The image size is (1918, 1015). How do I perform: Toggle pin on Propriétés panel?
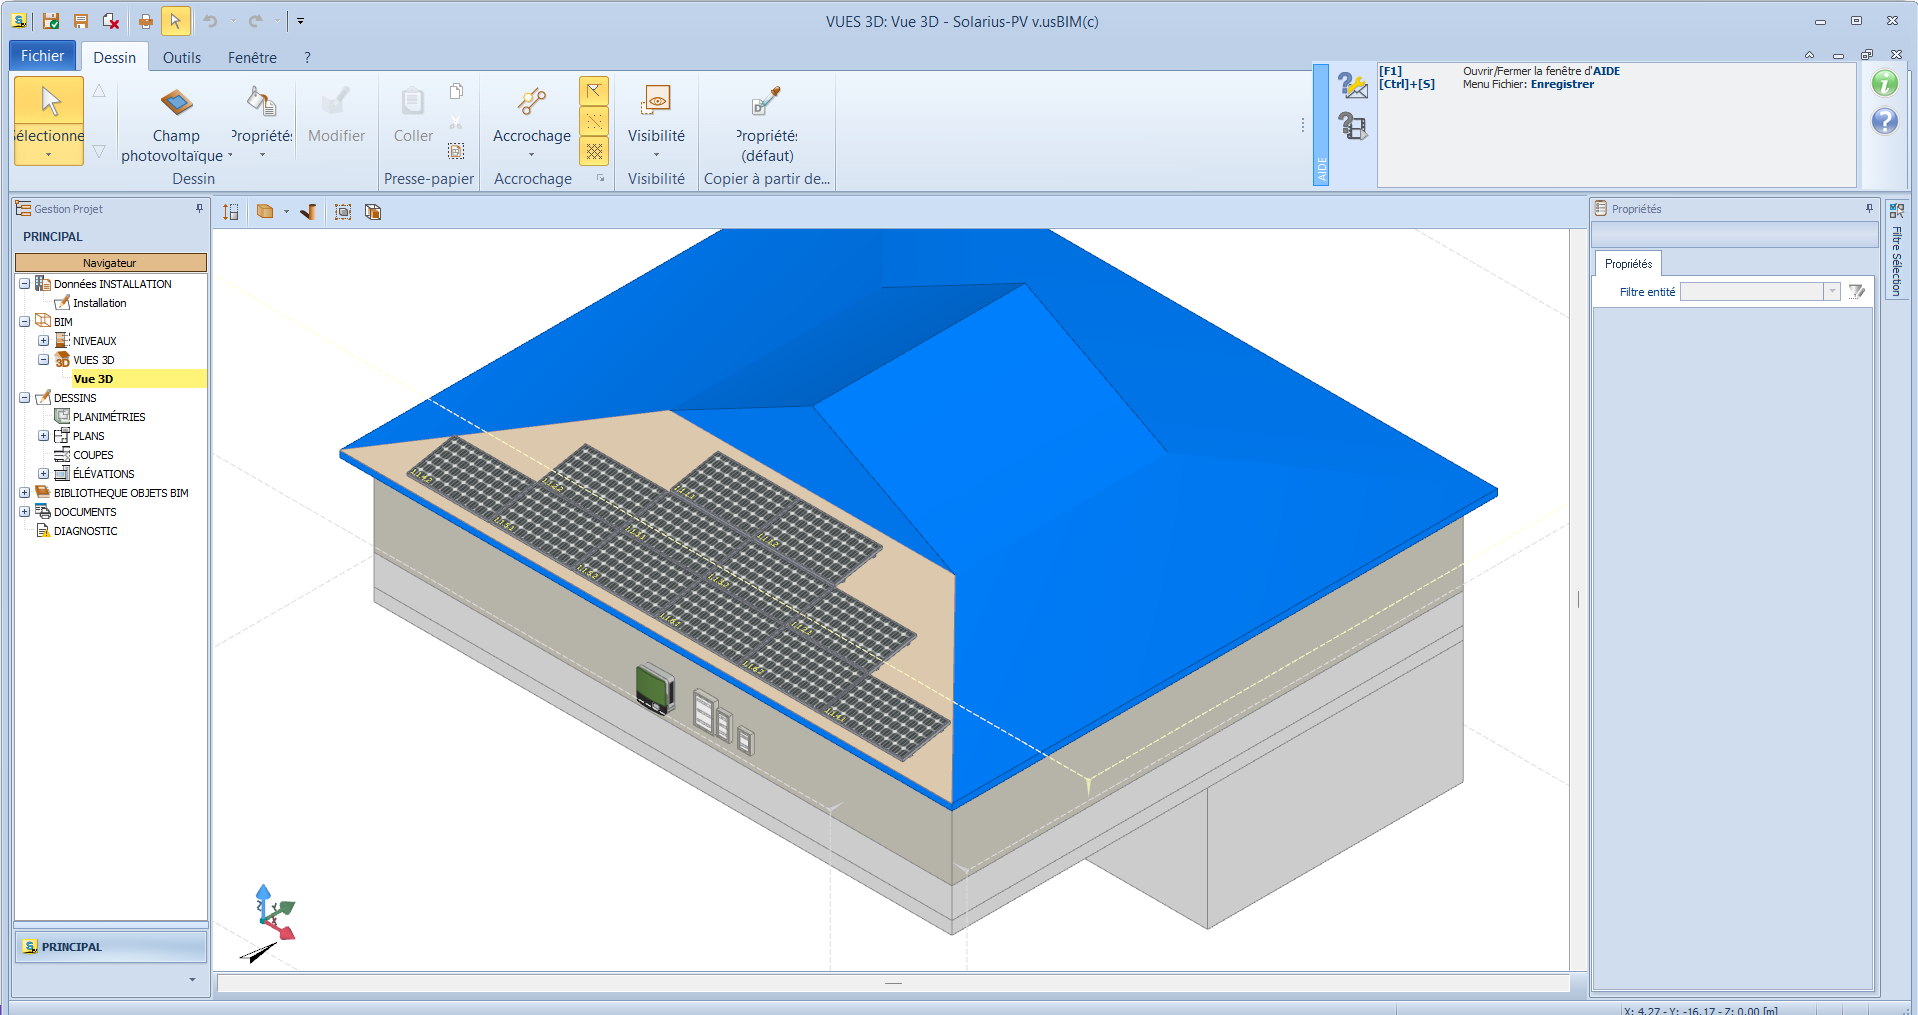click(x=1869, y=209)
